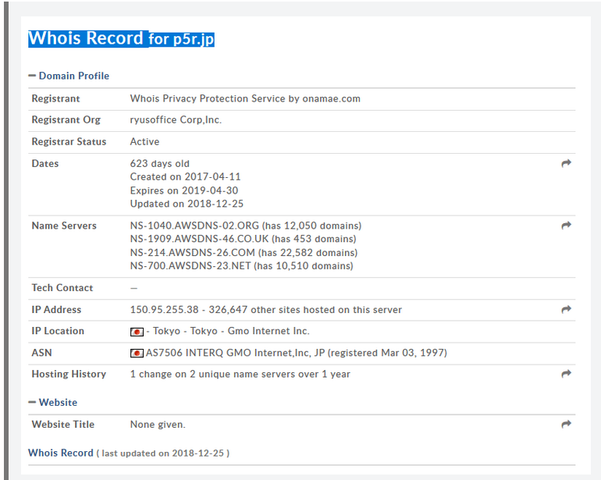Click IP address 150.95.255.38 text
This screenshot has height=480, width=601.
click(x=164, y=310)
